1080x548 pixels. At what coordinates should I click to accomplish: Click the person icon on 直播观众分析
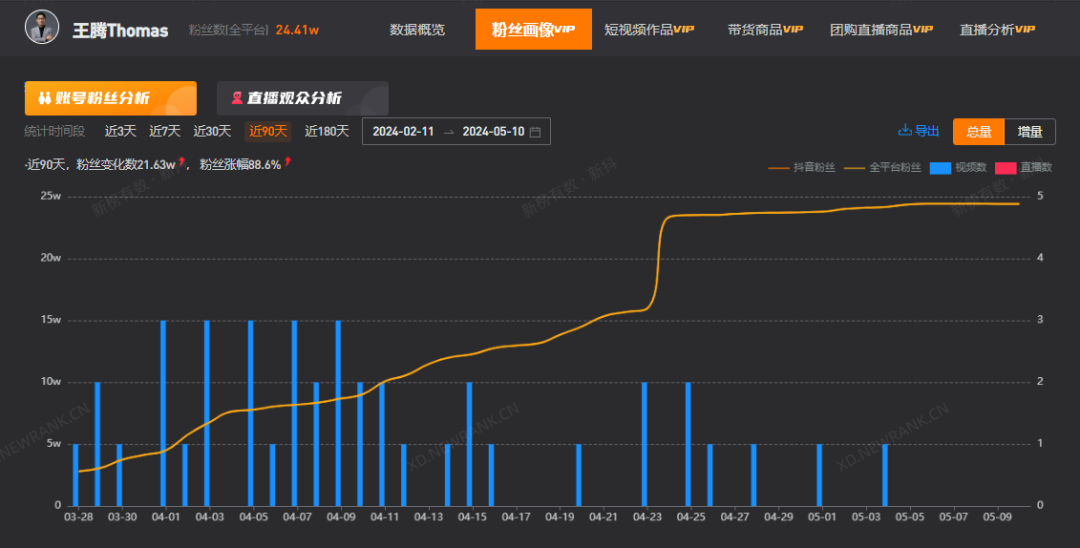click(237, 98)
